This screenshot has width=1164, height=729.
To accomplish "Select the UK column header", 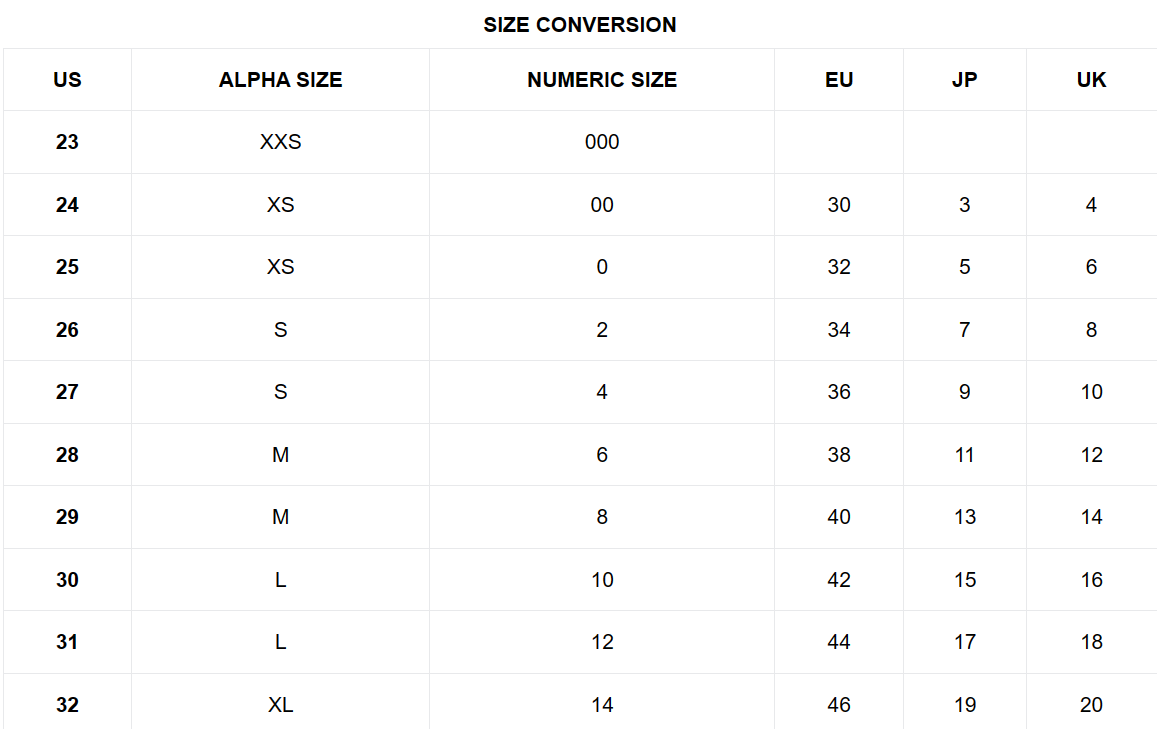I will (1091, 80).
